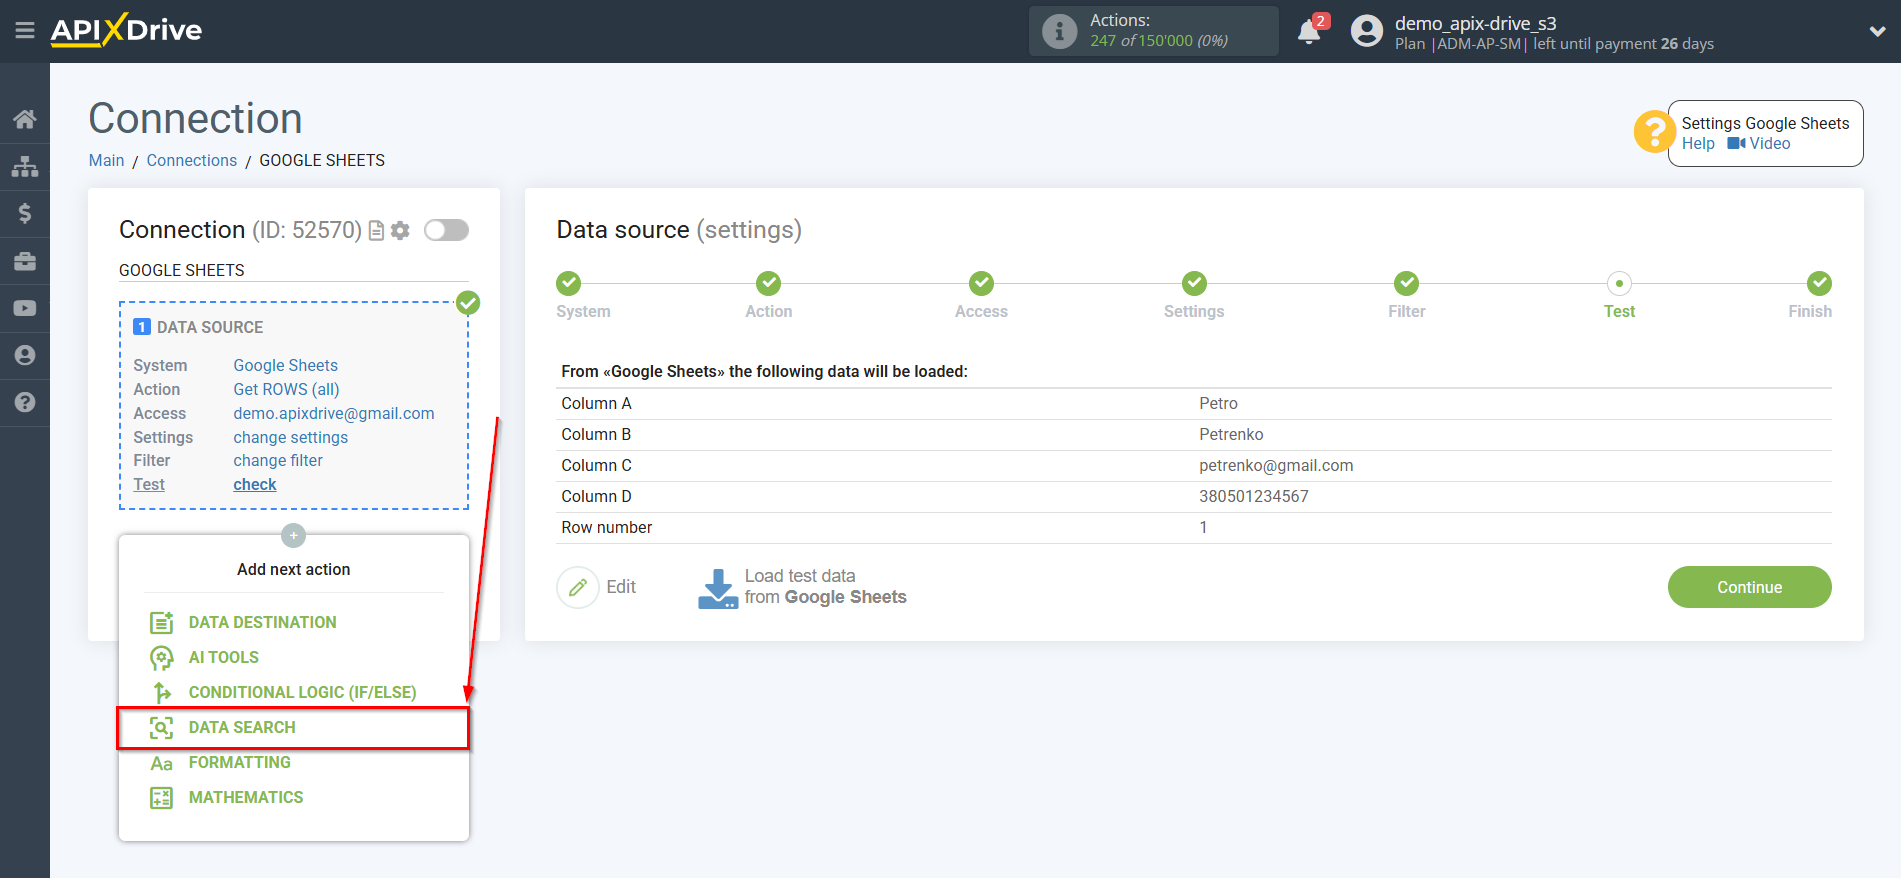
Task: Click the yellow question mark help icon
Action: tap(1654, 131)
